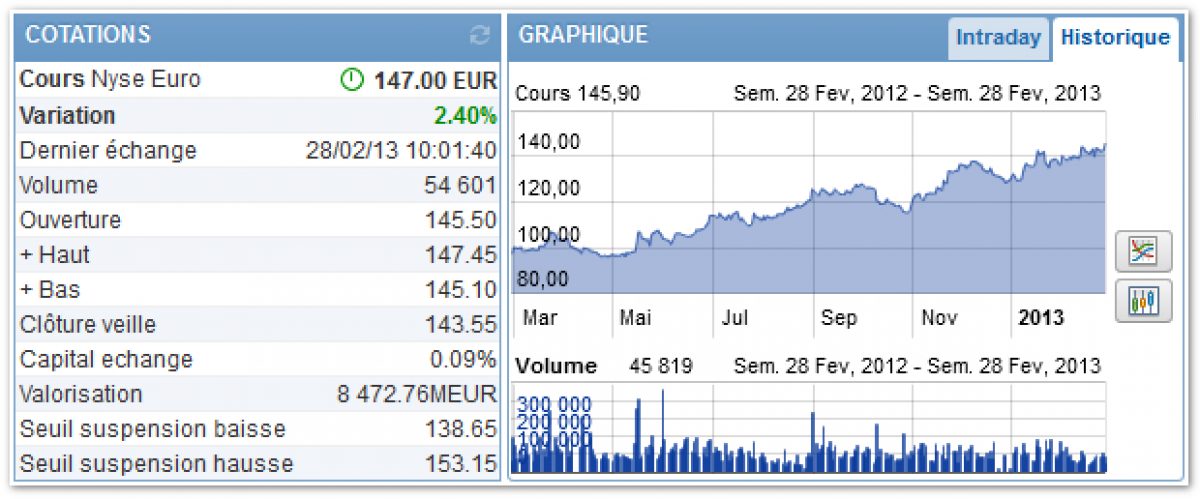Click the green 2.40% variation value
1200x499 pixels.
tap(465, 115)
